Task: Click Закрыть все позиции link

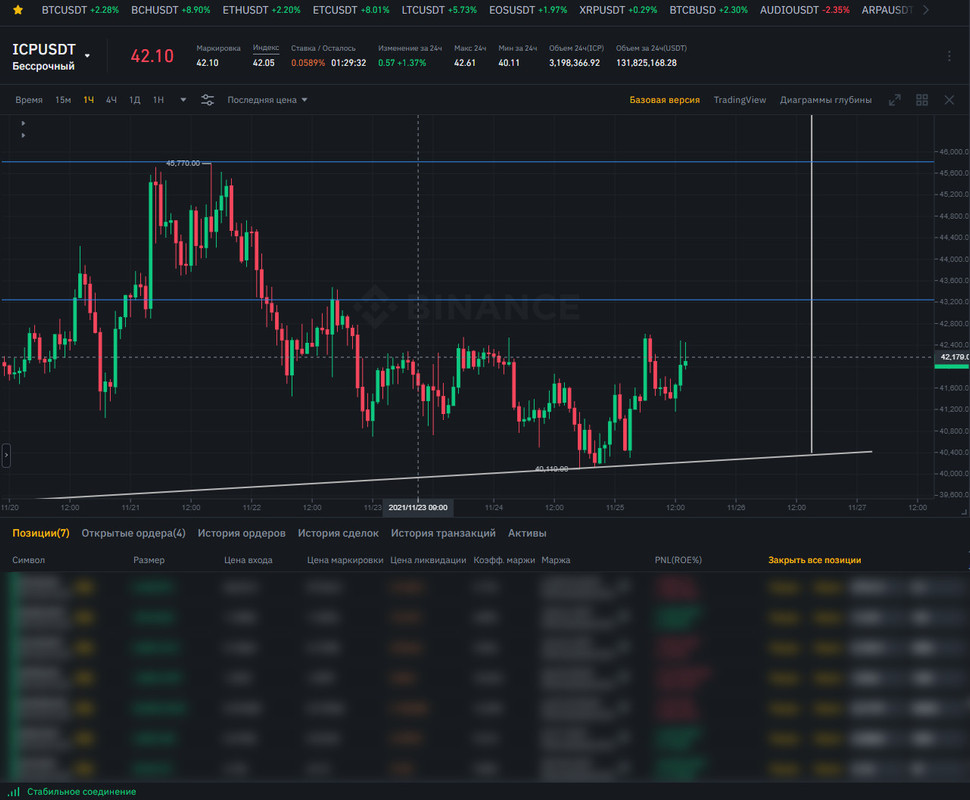Action: [x=814, y=561]
